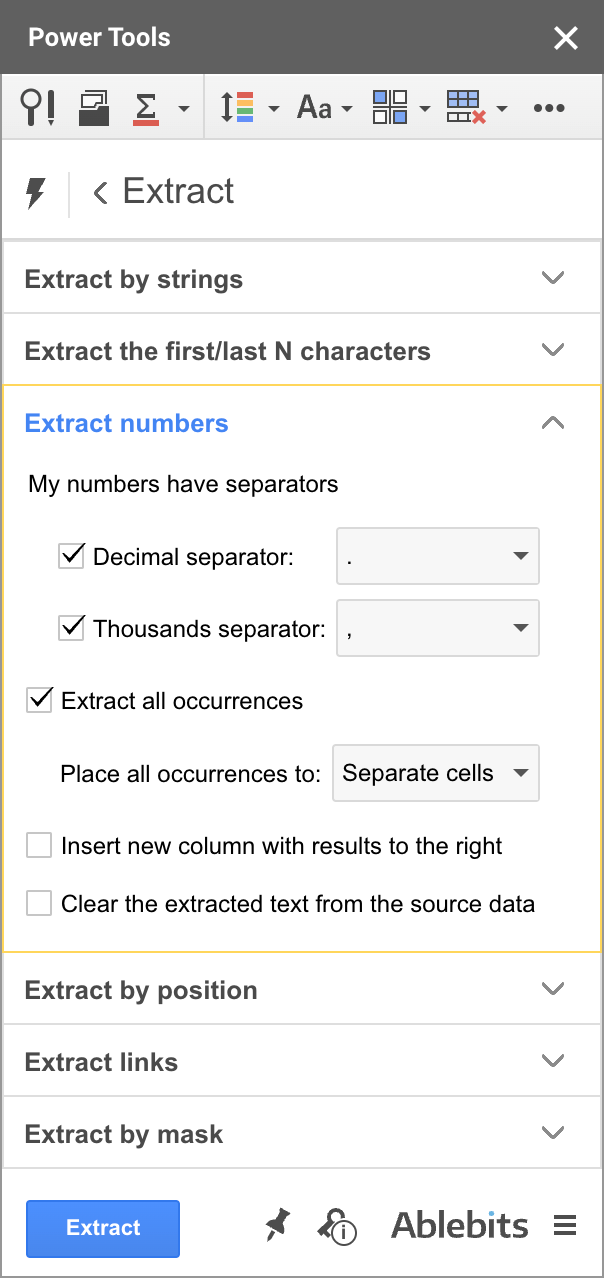This screenshot has height=1278, width=604.
Task: Open the Text tools Aa icon
Action: (314, 107)
